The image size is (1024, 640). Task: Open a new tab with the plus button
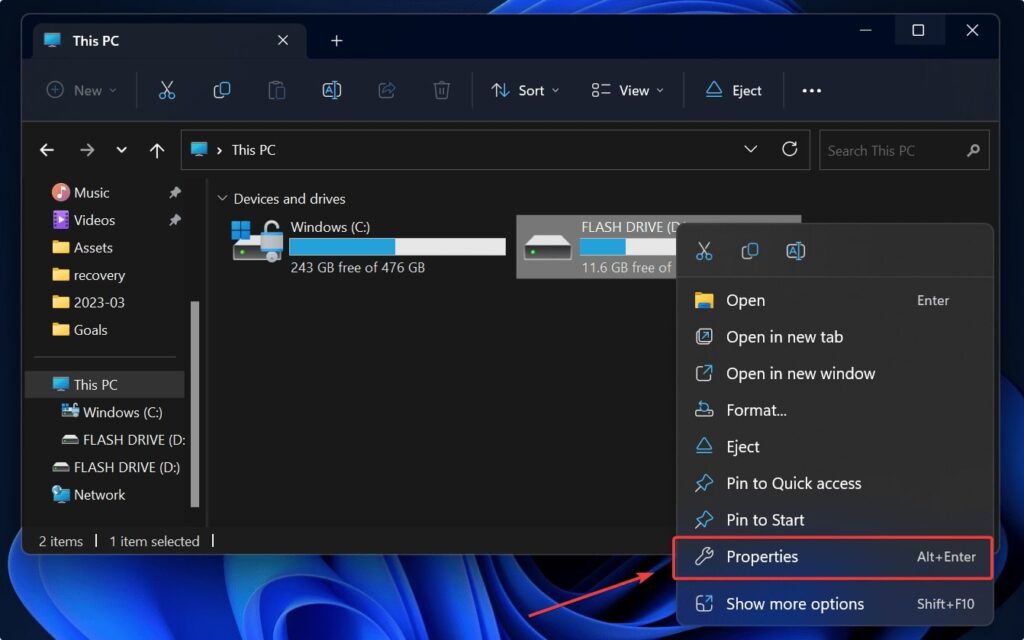coord(336,40)
